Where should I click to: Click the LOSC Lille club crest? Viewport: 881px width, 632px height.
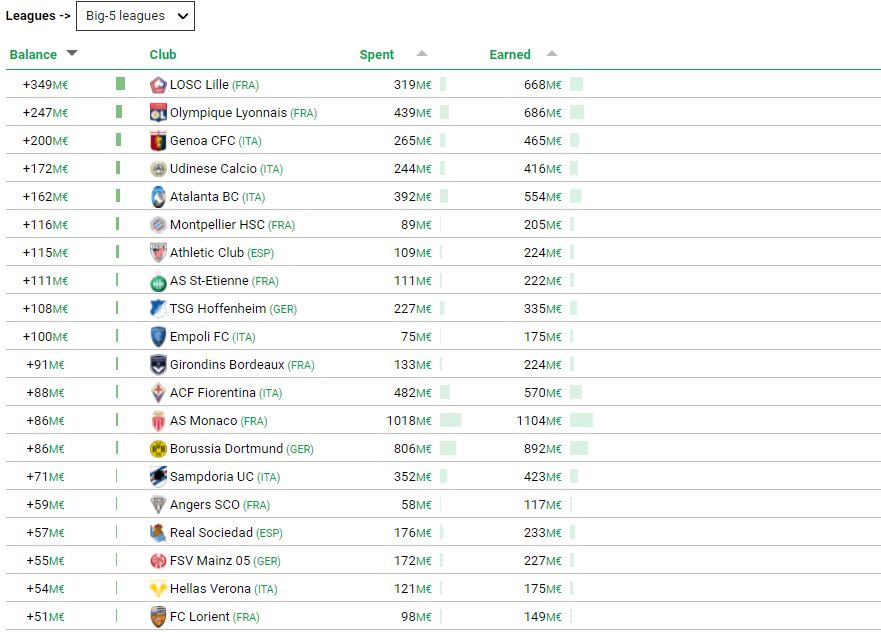158,85
